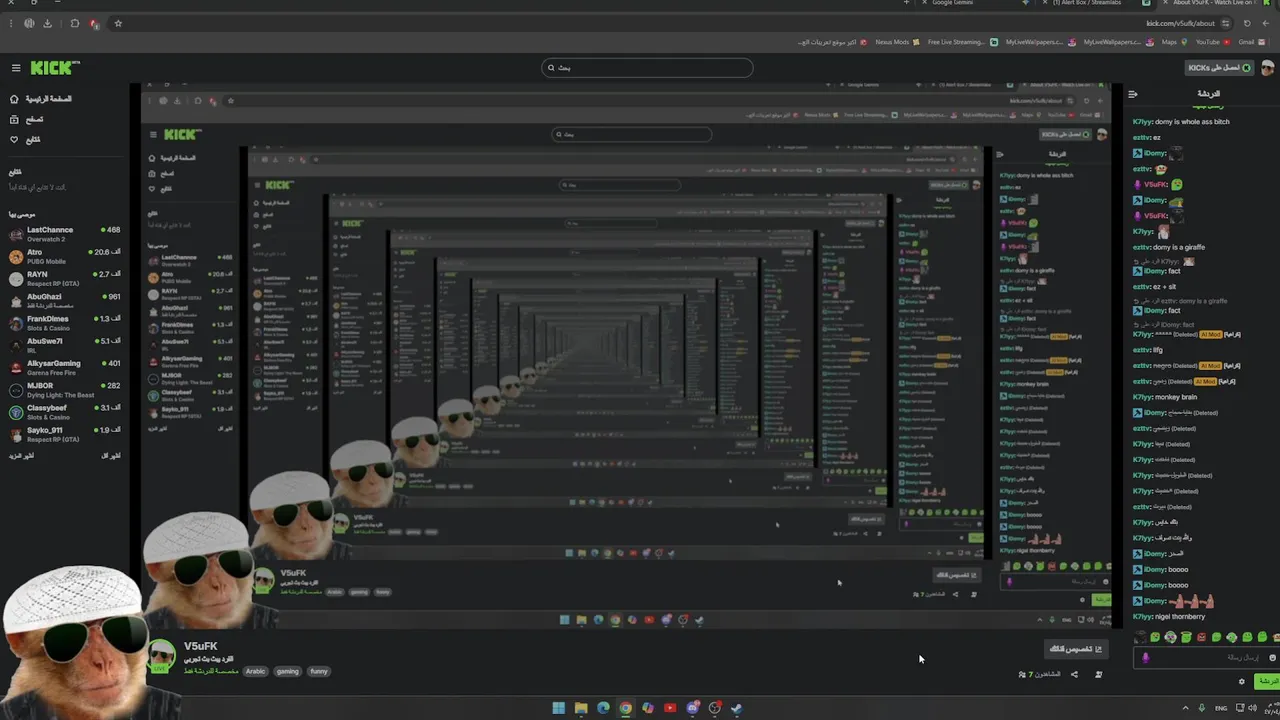The image size is (1280, 720).
Task: Click the red extension icon in toolbar
Action: click(x=95, y=23)
